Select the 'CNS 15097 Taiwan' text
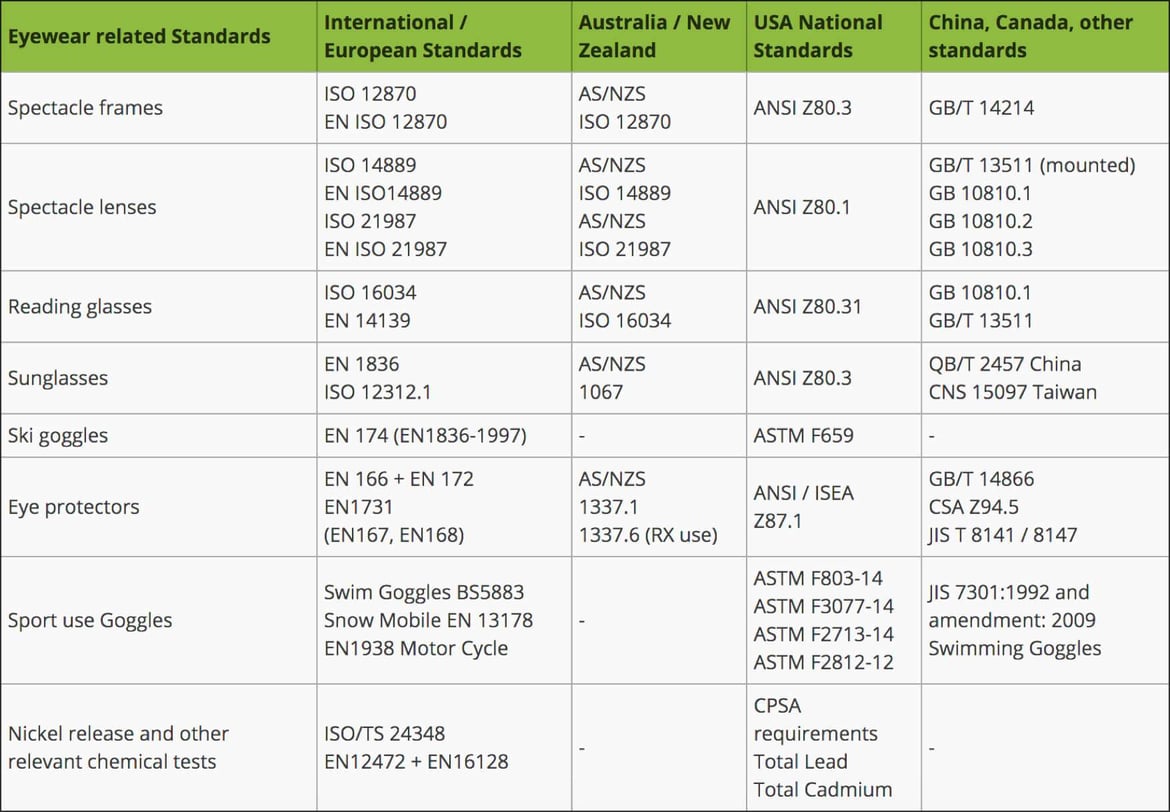This screenshot has width=1170, height=812. [x=1013, y=392]
